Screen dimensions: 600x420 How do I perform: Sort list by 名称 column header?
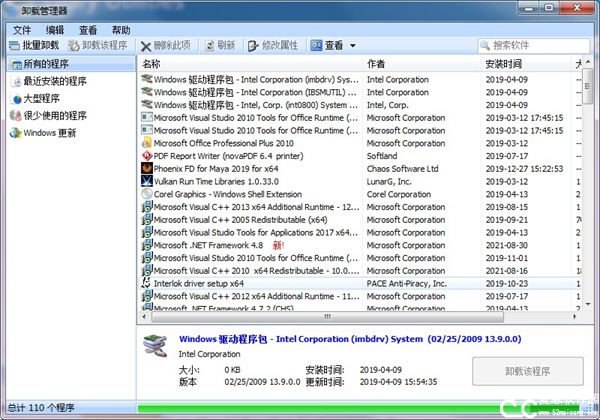point(250,64)
